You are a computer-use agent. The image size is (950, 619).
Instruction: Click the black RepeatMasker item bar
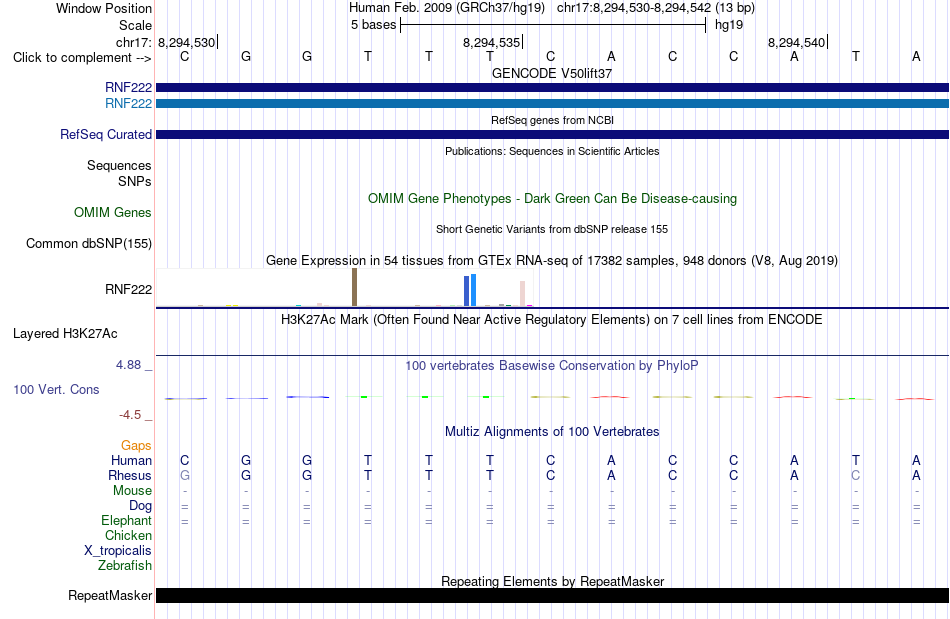coord(552,595)
